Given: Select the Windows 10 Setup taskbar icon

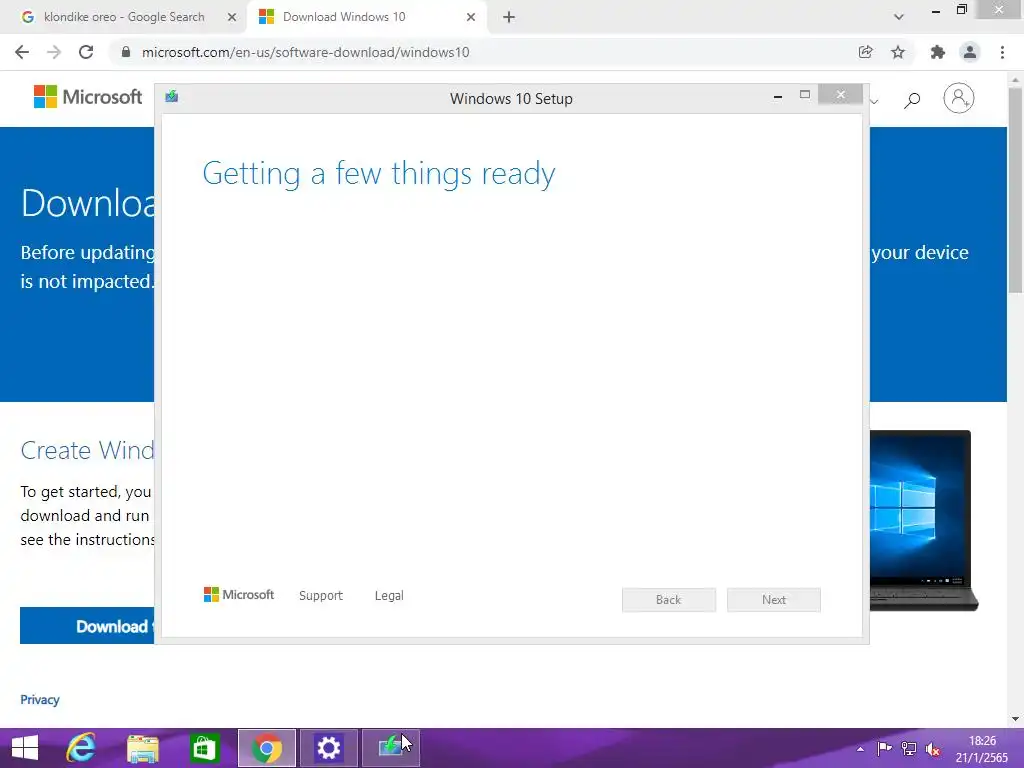Looking at the screenshot, I should 391,748.
